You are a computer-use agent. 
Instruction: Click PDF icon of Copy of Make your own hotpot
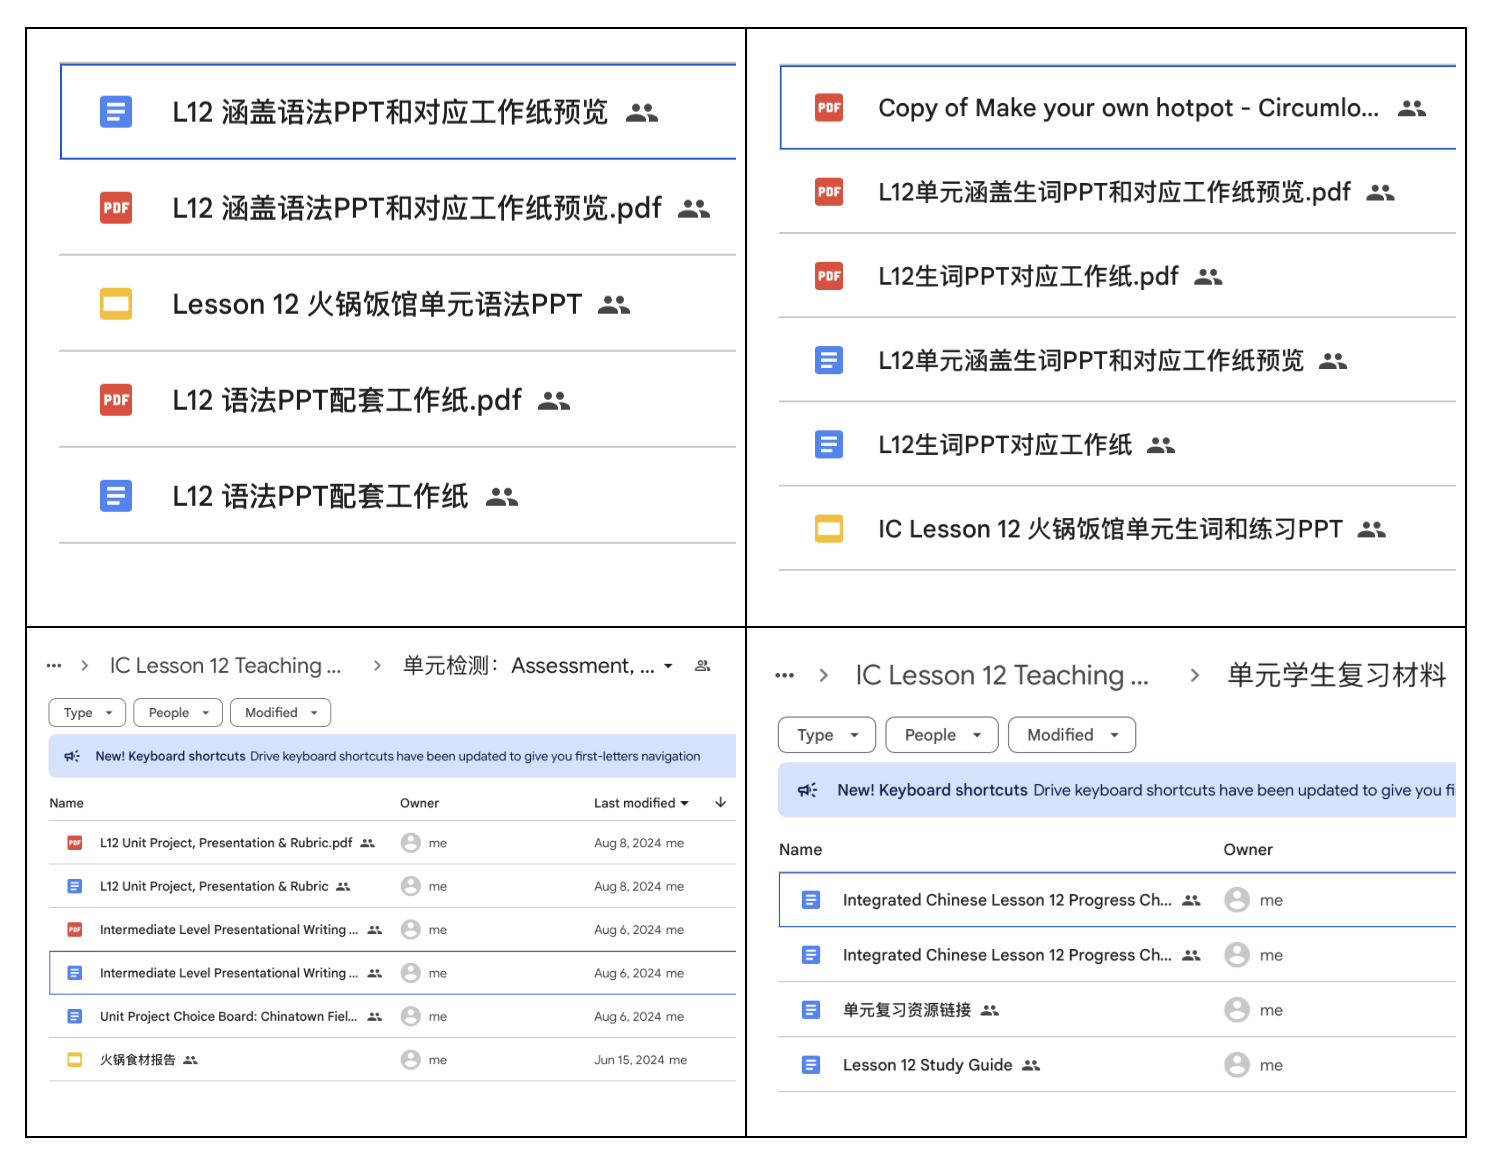829,107
